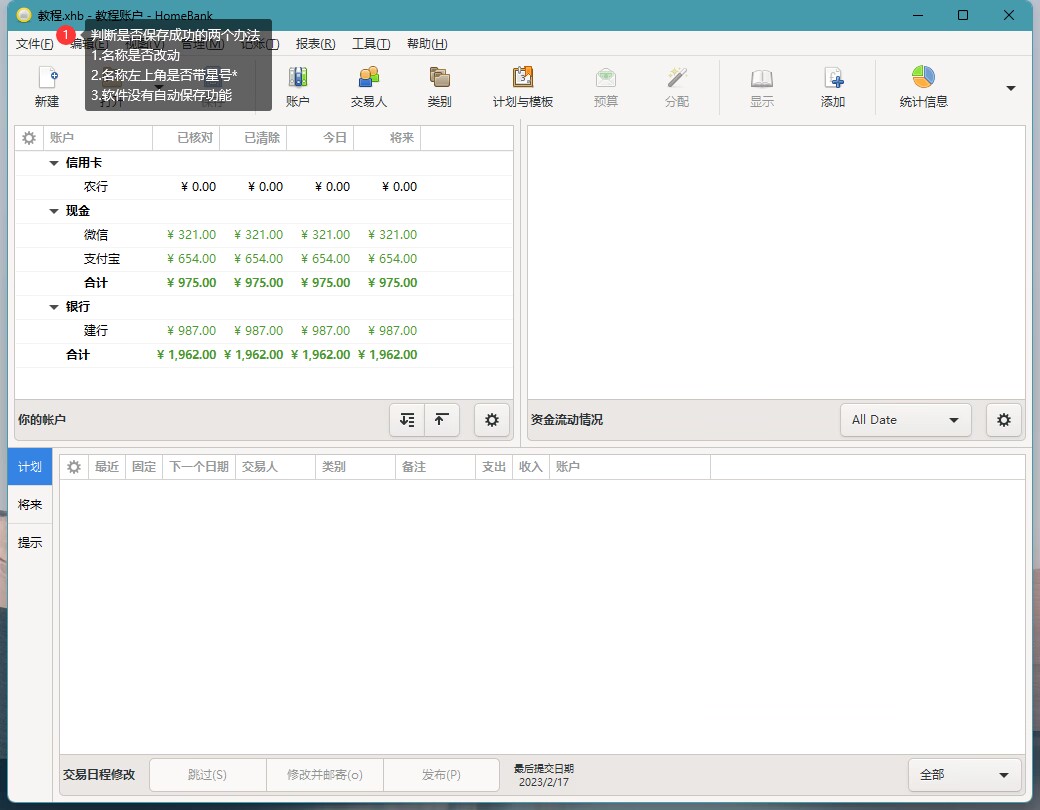
Task: Click the expand-all button in accounts panel
Action: pos(407,421)
